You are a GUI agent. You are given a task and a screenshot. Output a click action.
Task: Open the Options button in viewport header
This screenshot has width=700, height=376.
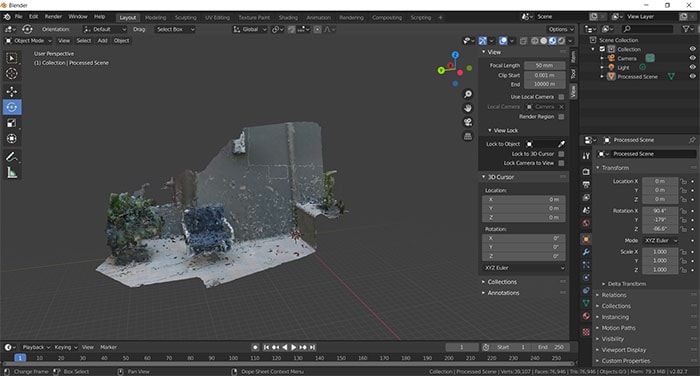[x=561, y=29]
